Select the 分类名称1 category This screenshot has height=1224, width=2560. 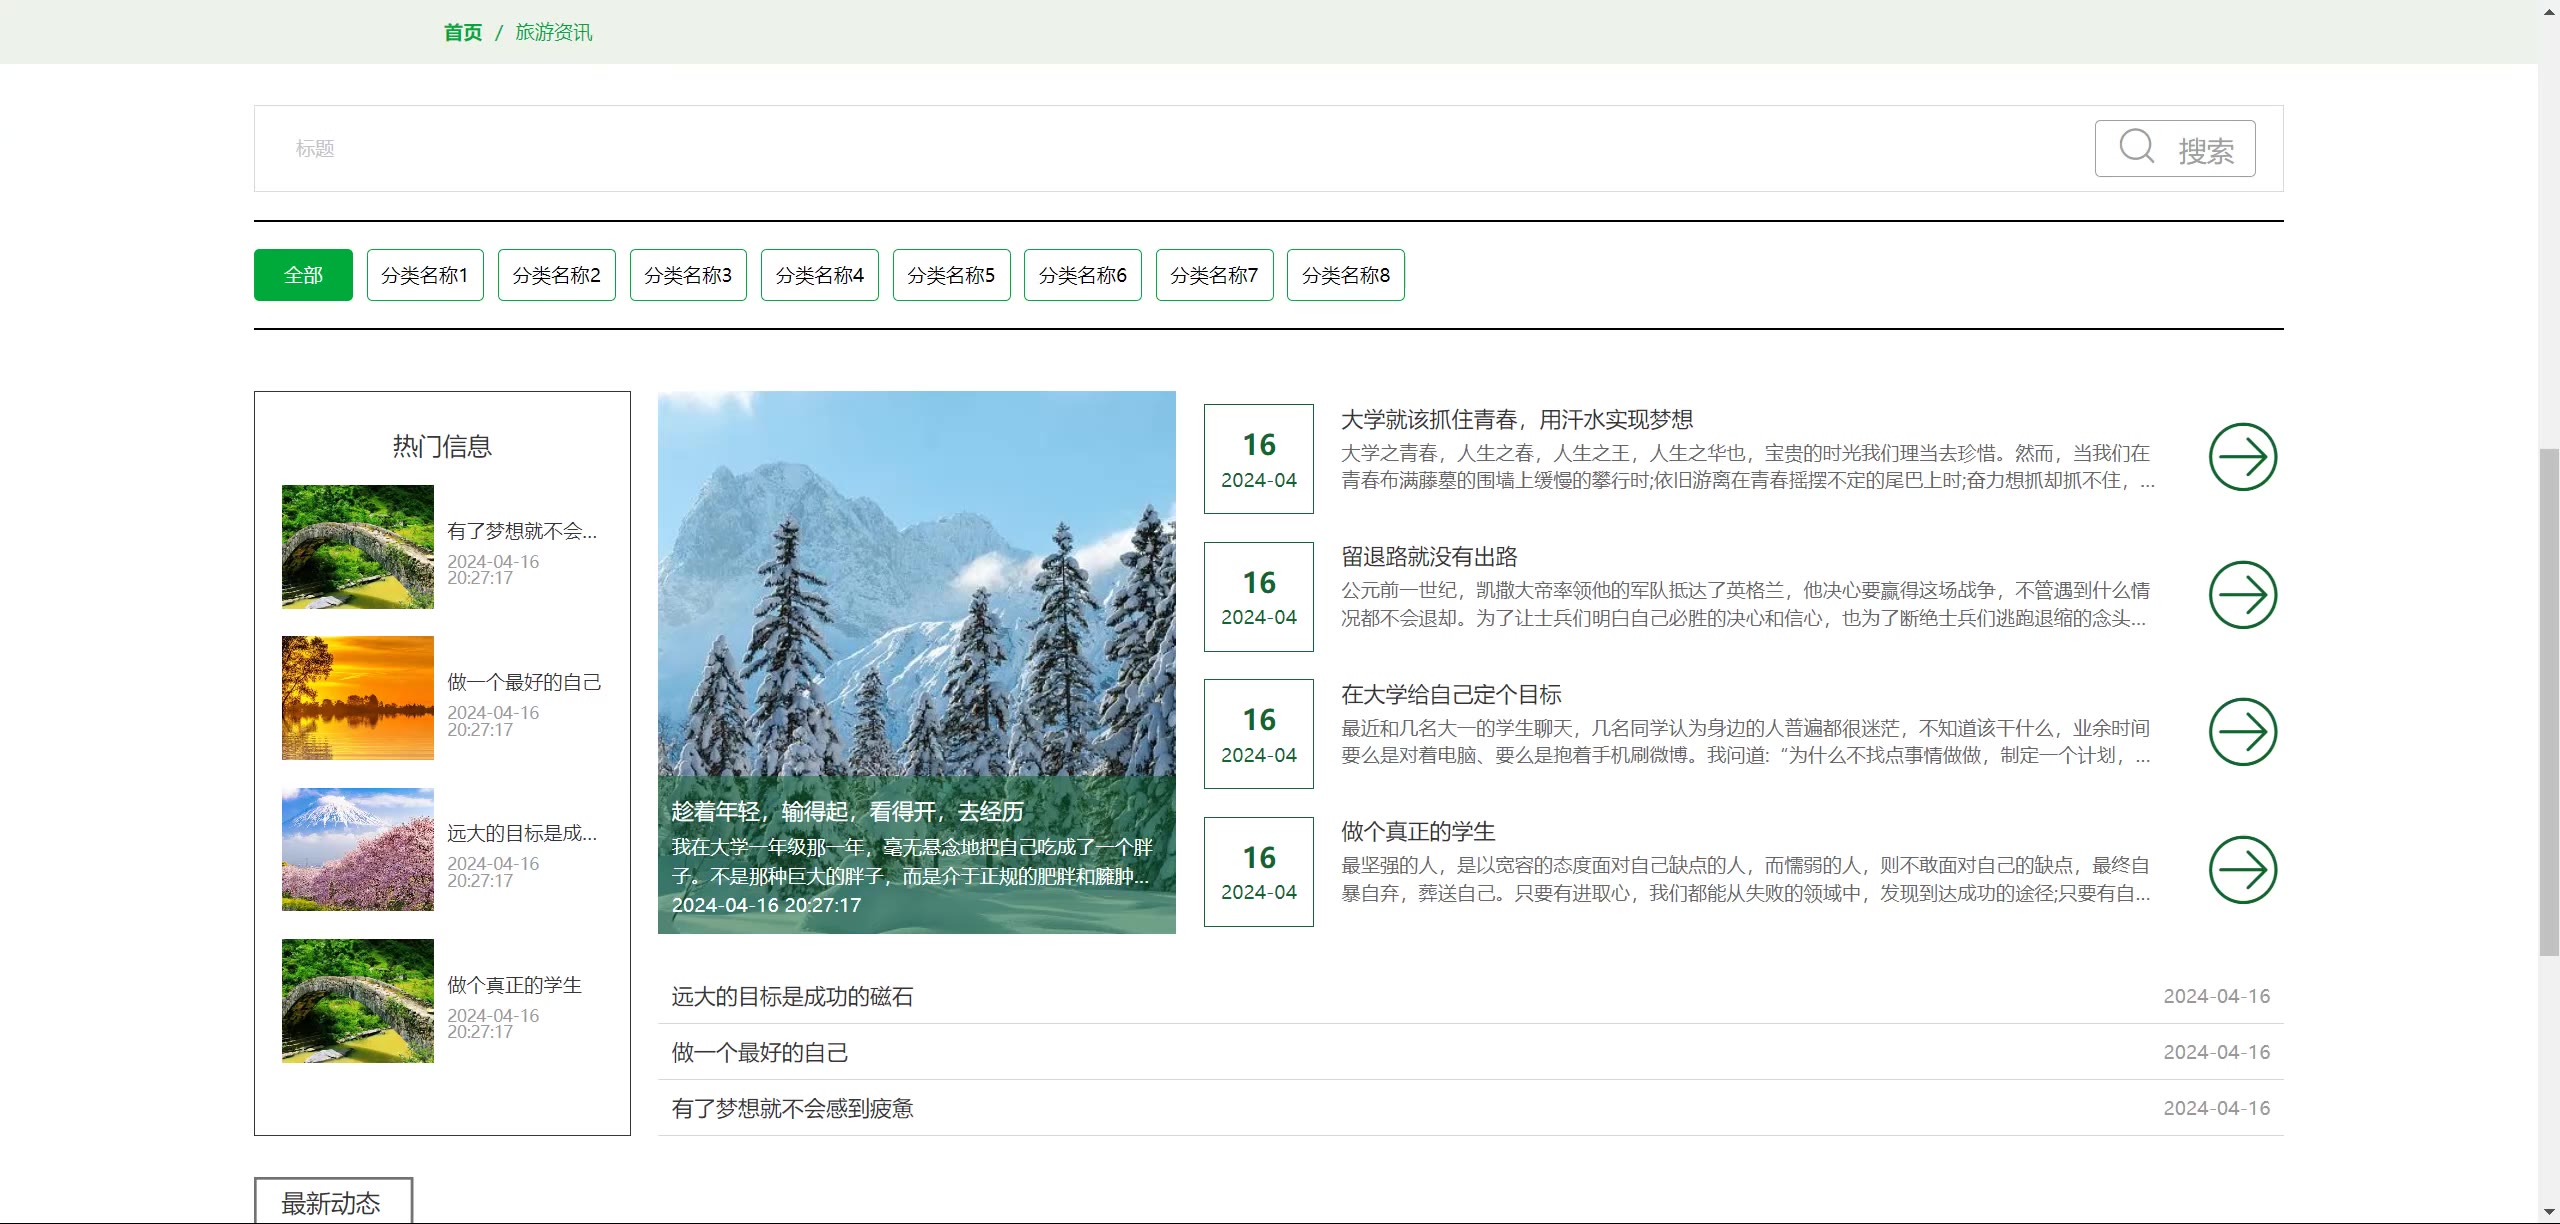425,275
